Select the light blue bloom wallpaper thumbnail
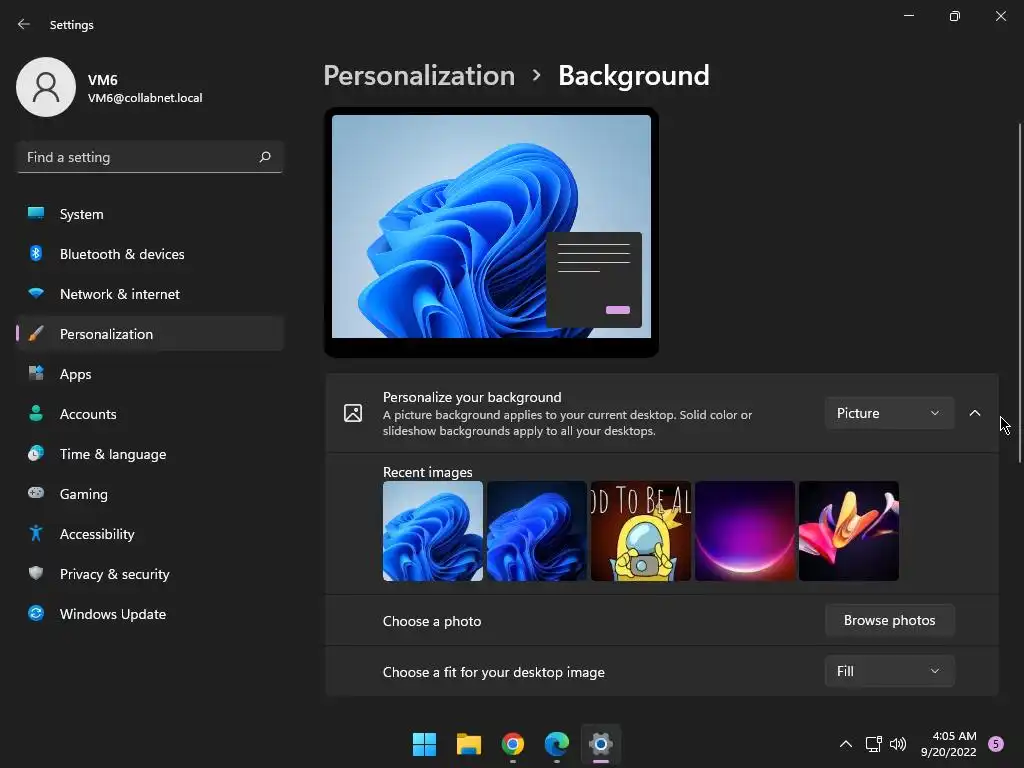Viewport: 1024px width, 768px height. coord(432,531)
